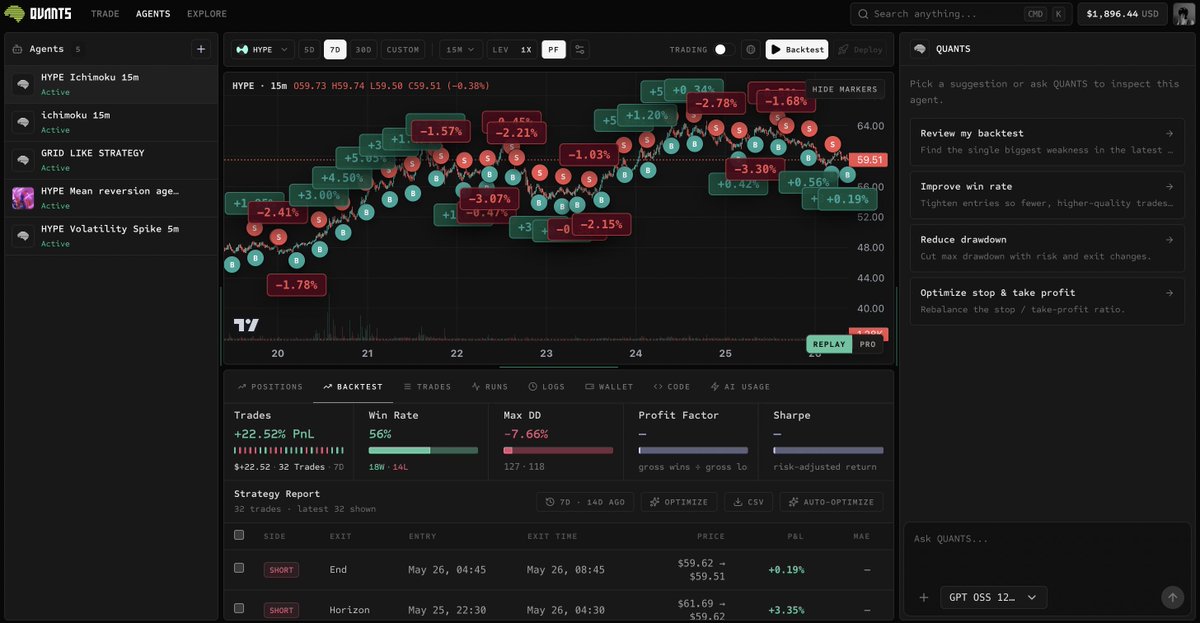Select the CUSTOM range
Image resolution: width=1200 pixels, height=623 pixels.
pyautogui.click(x=403, y=49)
